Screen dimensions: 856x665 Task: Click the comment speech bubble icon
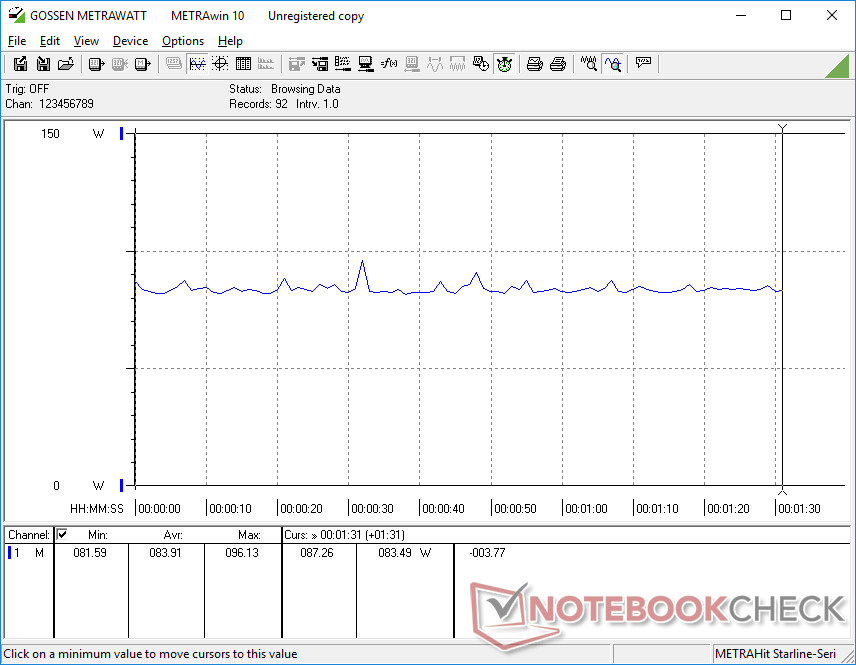click(x=643, y=63)
